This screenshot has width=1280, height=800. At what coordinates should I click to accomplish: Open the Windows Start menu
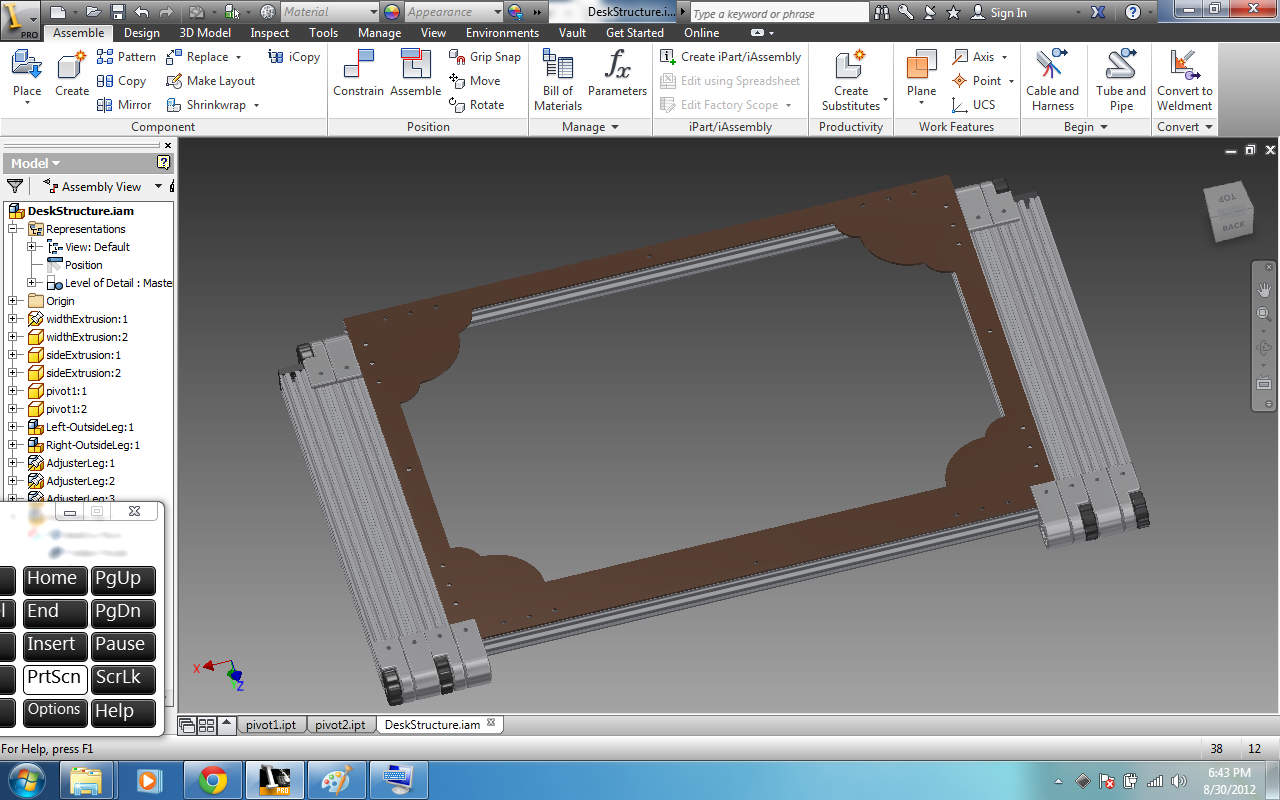coord(25,780)
